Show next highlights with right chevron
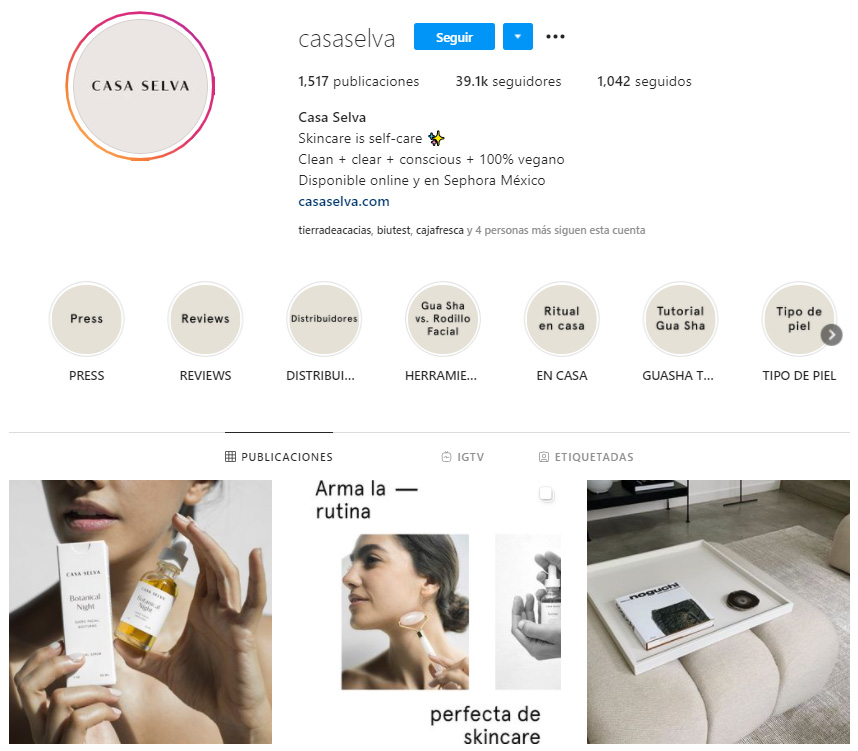858x751 pixels. pyautogui.click(x=831, y=335)
